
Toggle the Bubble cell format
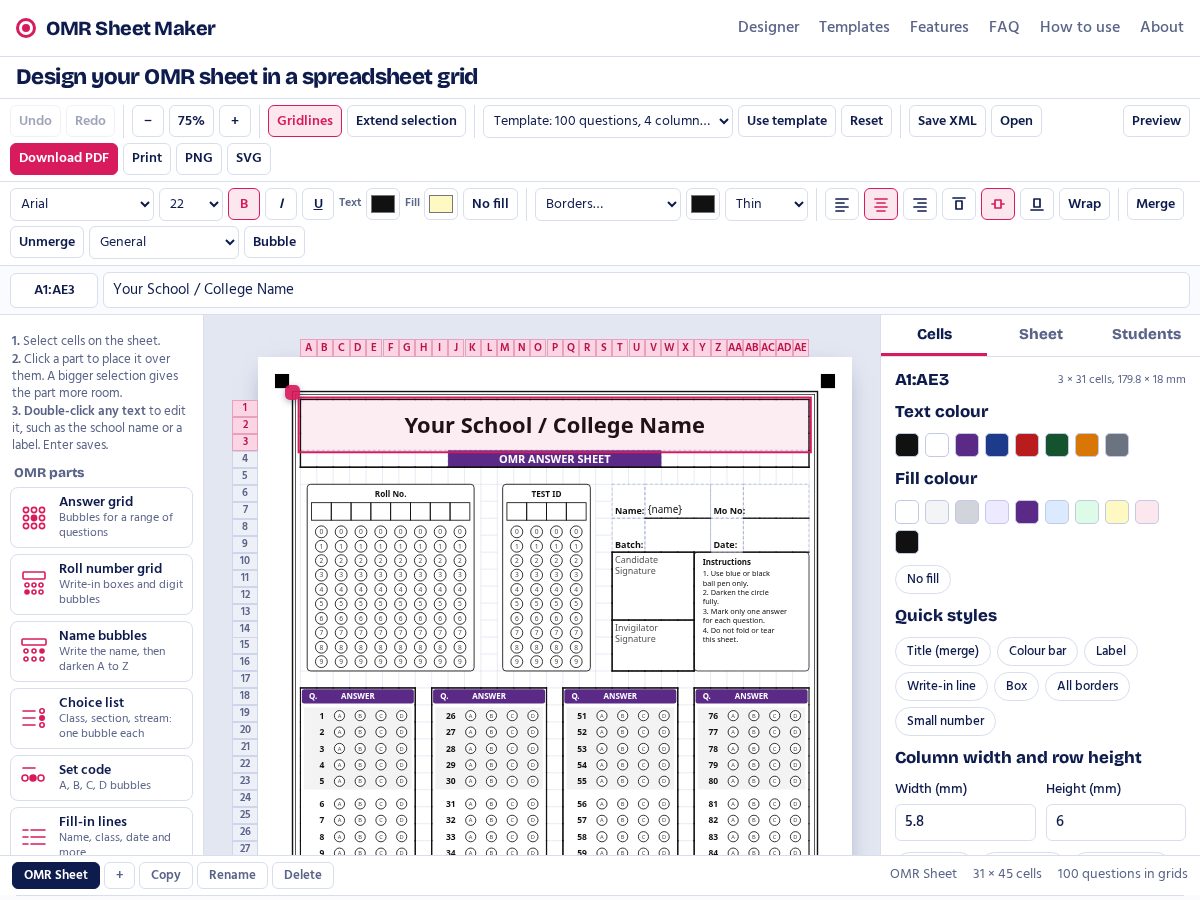tap(274, 242)
